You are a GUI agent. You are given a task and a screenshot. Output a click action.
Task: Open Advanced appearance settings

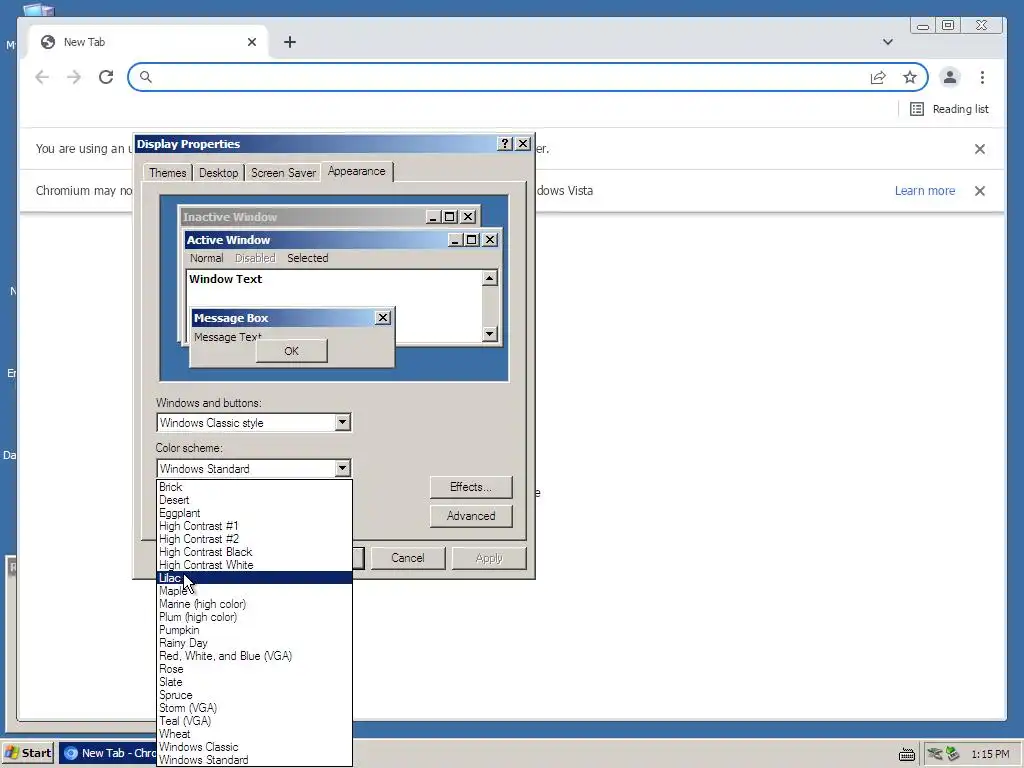point(471,516)
